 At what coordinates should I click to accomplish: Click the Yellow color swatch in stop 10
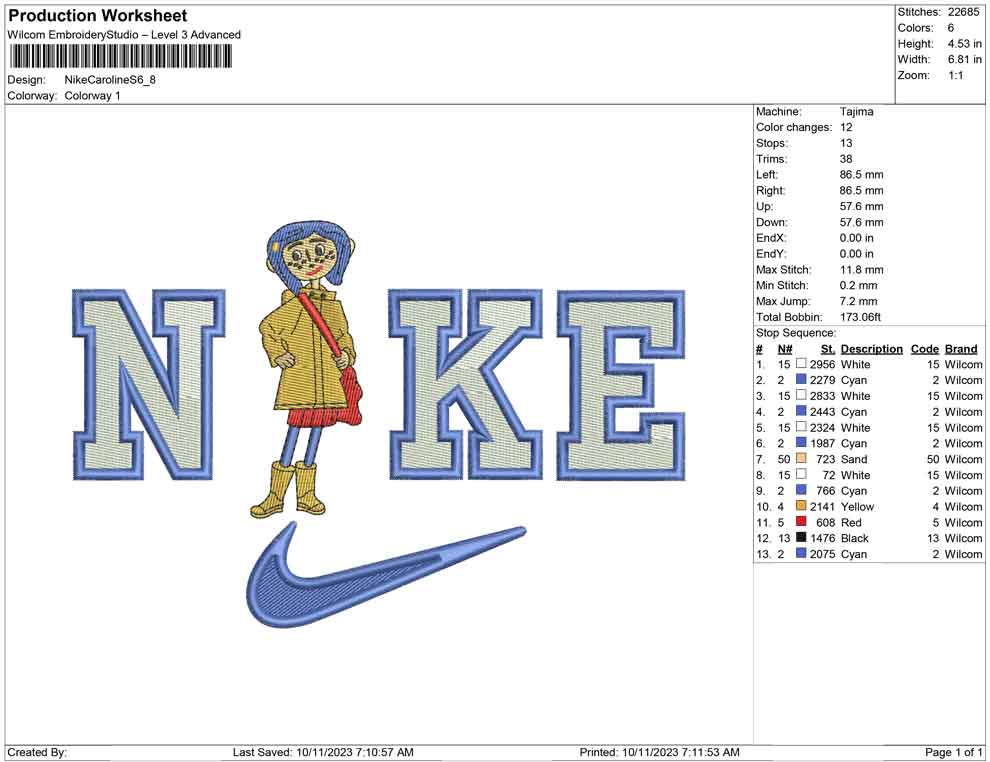click(801, 506)
